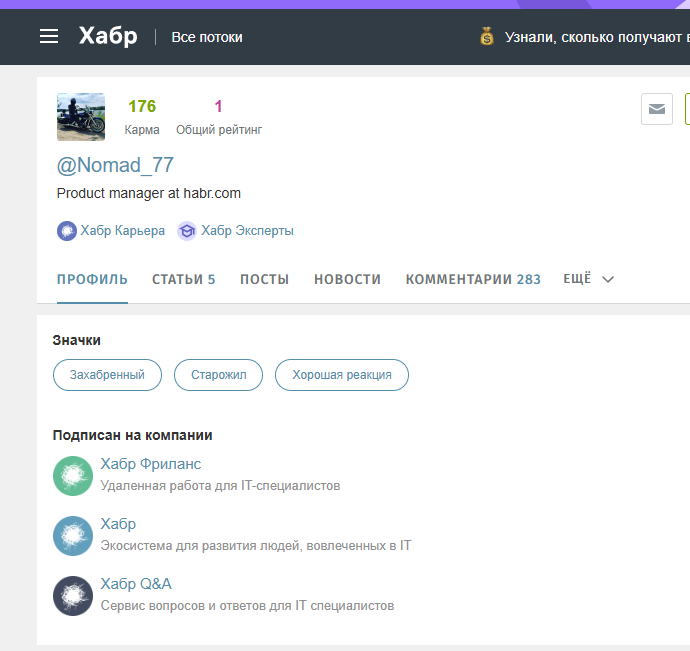Click the user avatar photo

(x=81, y=117)
